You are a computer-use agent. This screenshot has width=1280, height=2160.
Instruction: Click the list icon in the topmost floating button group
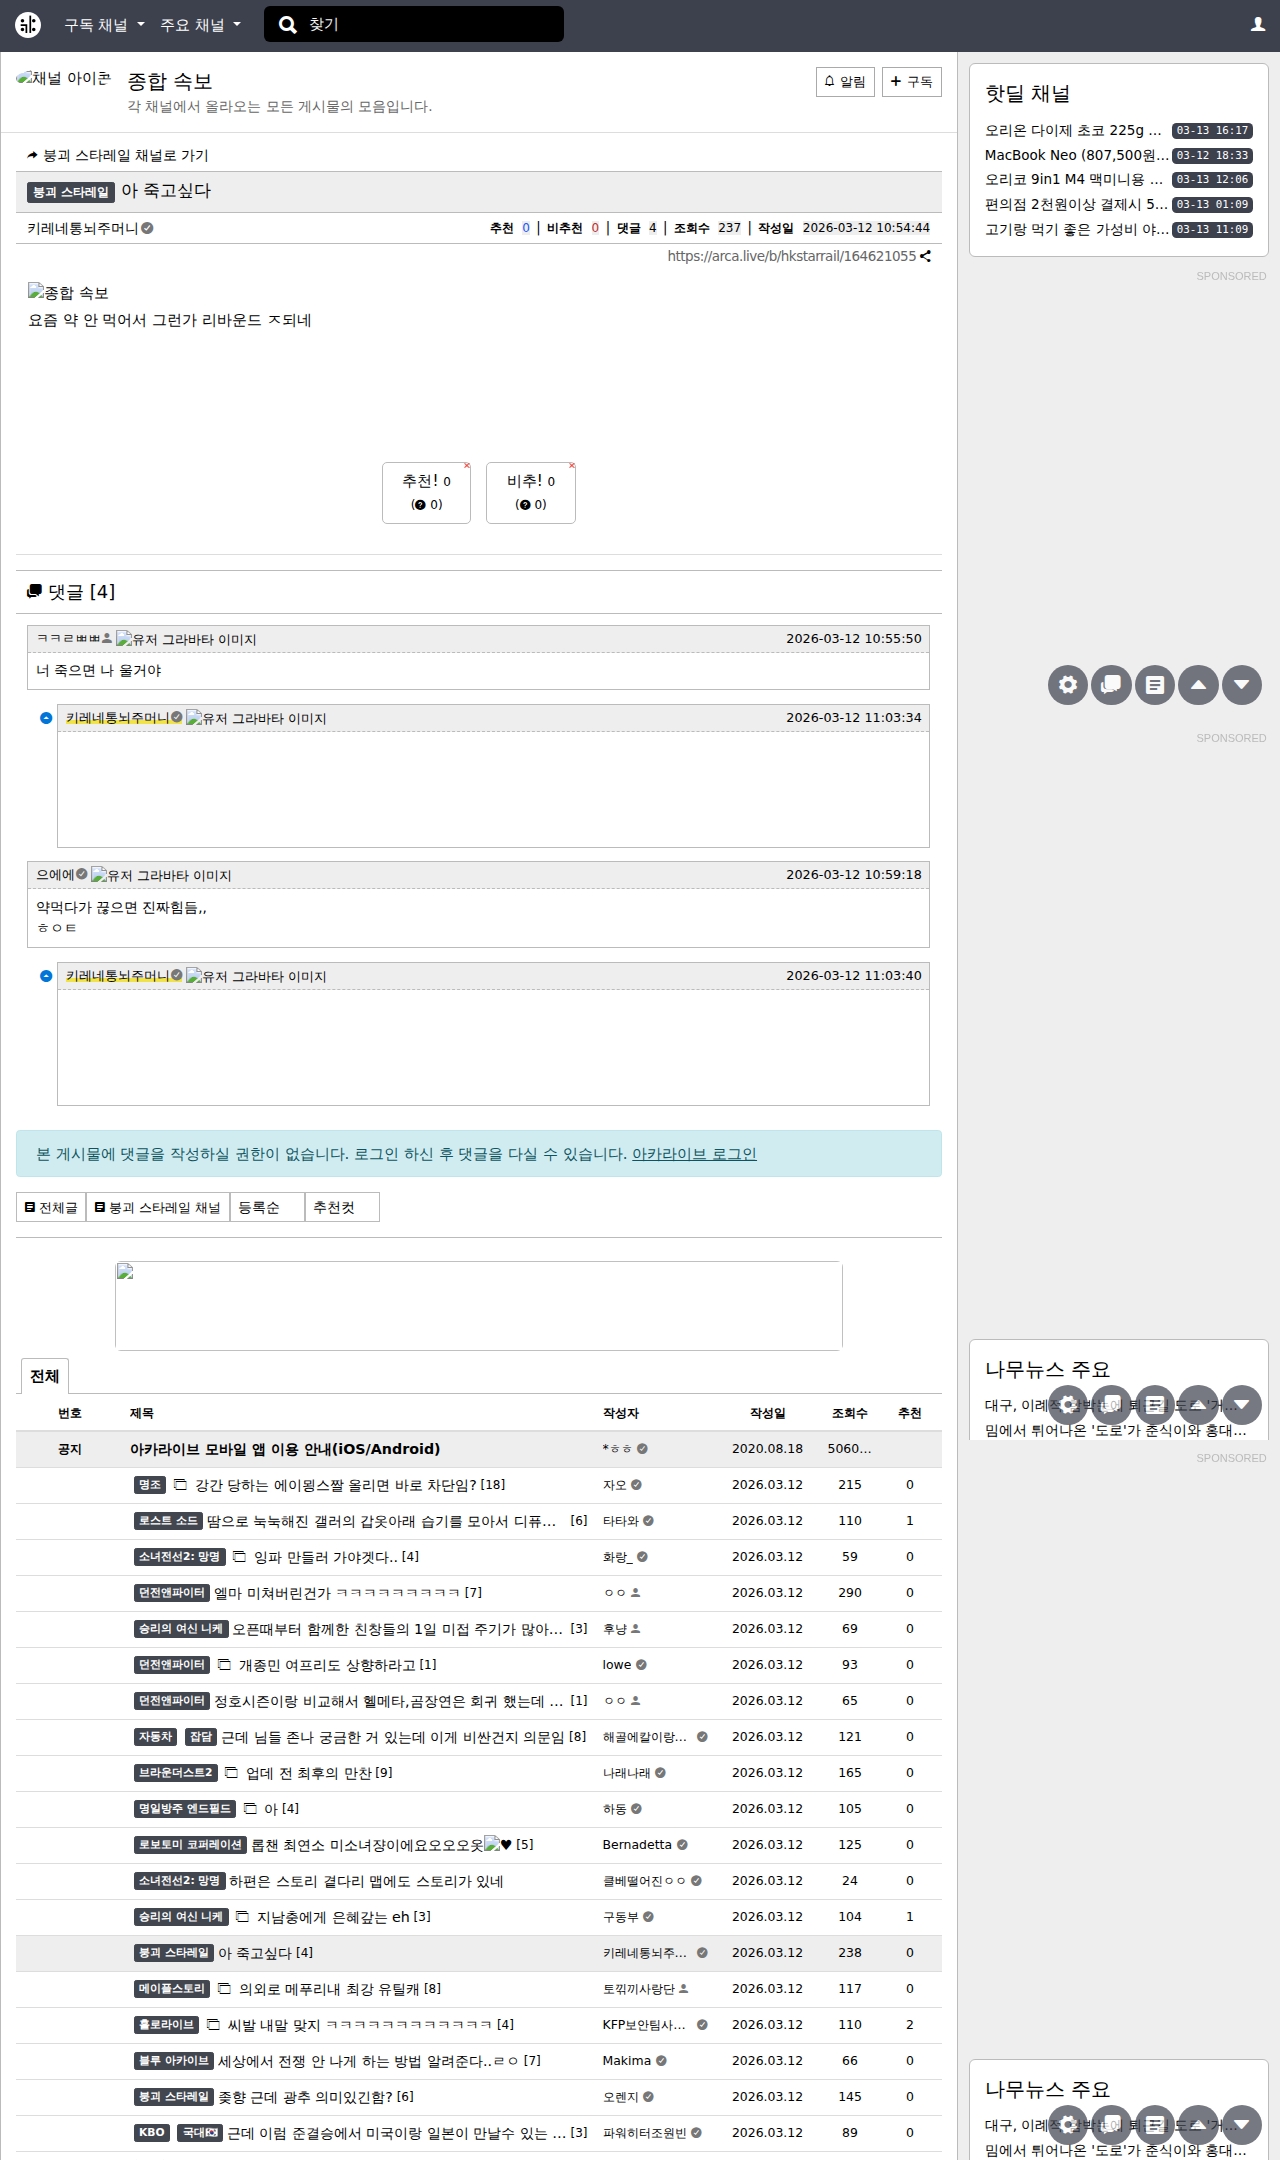point(1155,685)
